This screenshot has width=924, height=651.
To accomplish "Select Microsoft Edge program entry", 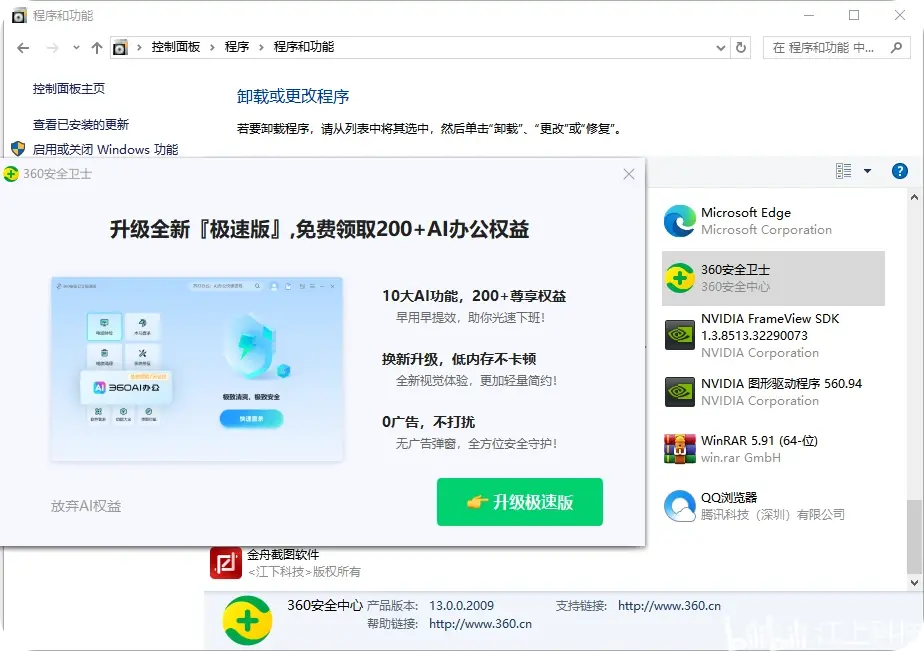I will coord(773,221).
